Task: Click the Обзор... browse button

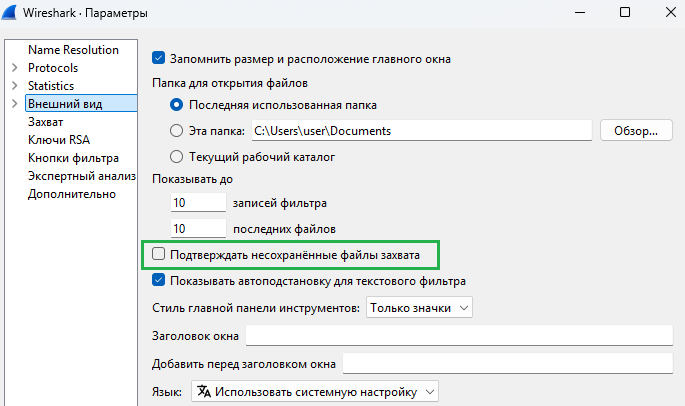Action: click(636, 130)
